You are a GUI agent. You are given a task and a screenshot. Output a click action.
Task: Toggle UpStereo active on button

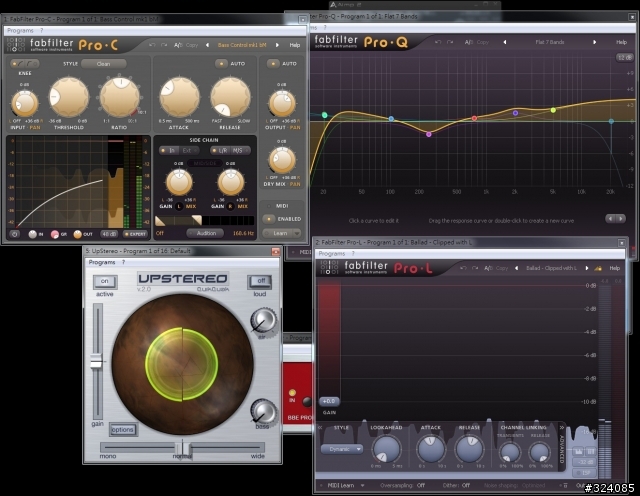pyautogui.click(x=105, y=281)
